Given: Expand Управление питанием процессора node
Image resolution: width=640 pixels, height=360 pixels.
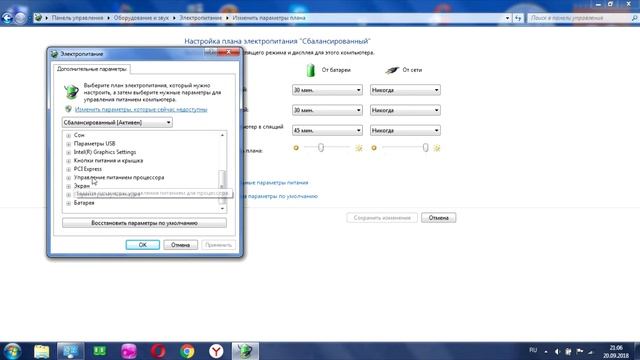Looking at the screenshot, I should pyautogui.click(x=69, y=178).
